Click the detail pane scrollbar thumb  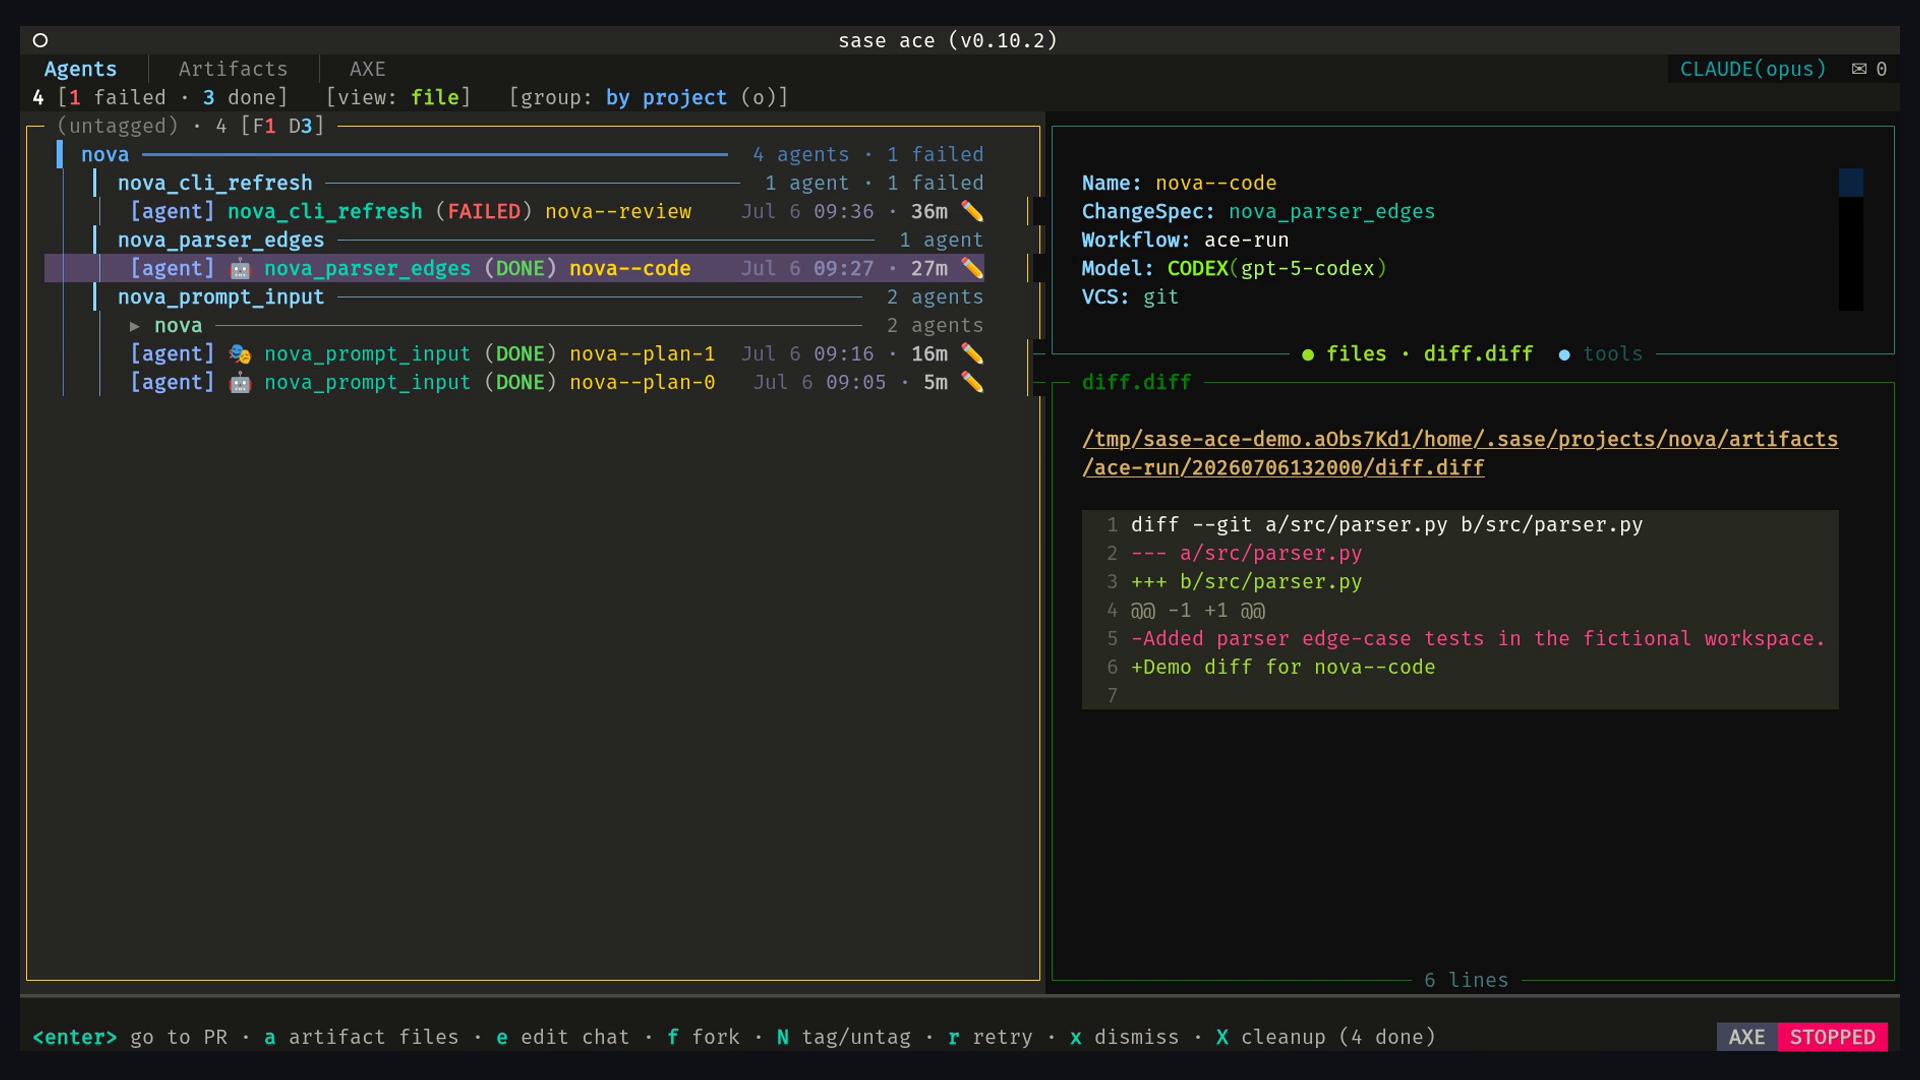pos(1851,183)
